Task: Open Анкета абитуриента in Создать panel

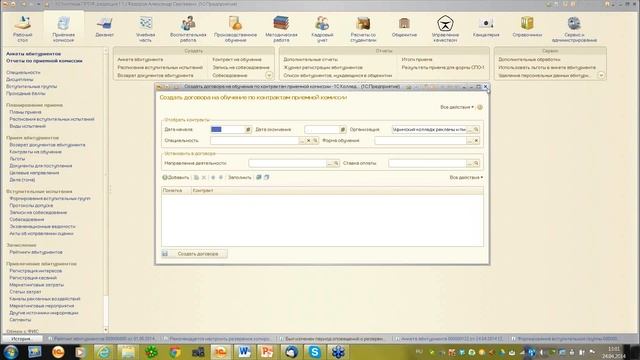Action: tap(140, 60)
